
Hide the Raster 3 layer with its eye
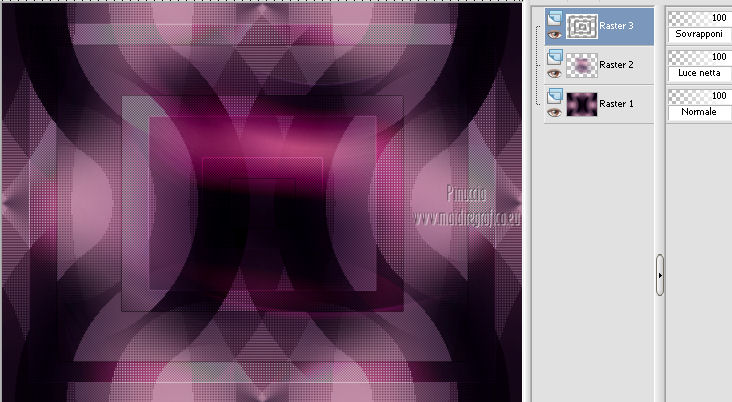tap(554, 35)
